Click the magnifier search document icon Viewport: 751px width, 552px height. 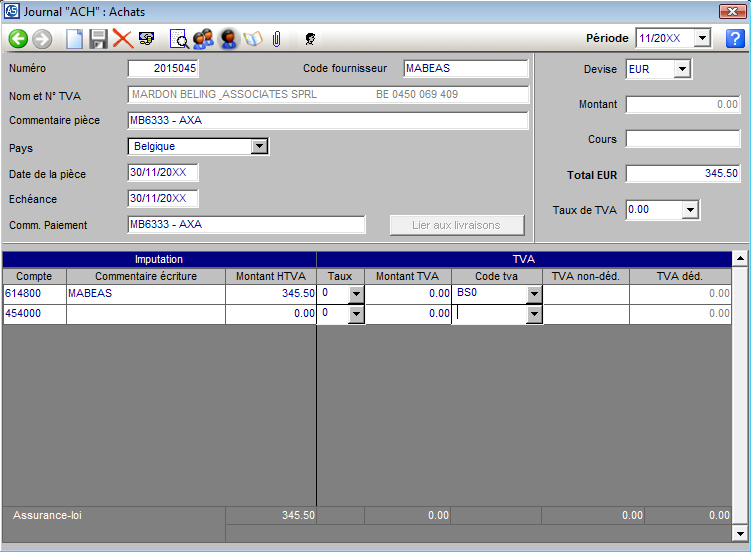coord(179,39)
